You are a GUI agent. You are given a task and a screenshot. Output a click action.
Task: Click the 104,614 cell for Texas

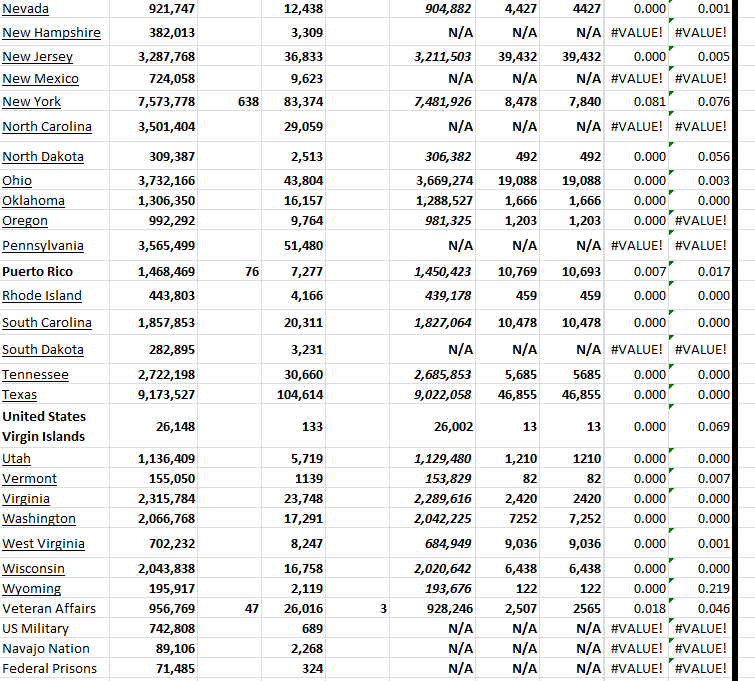[299, 395]
